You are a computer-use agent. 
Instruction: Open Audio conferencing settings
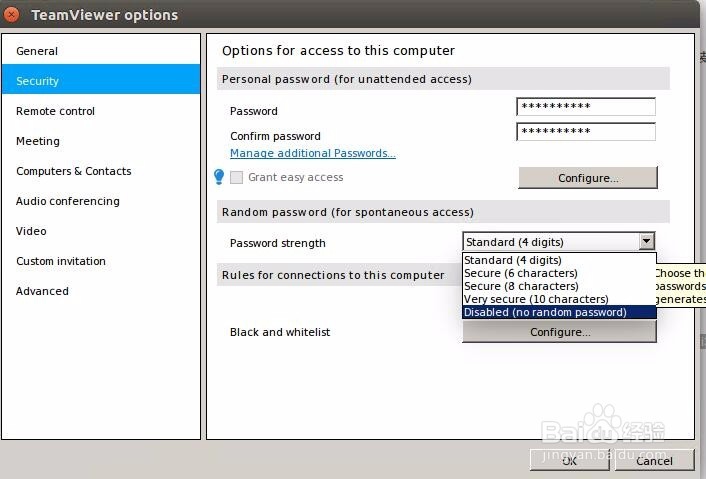[101, 201]
